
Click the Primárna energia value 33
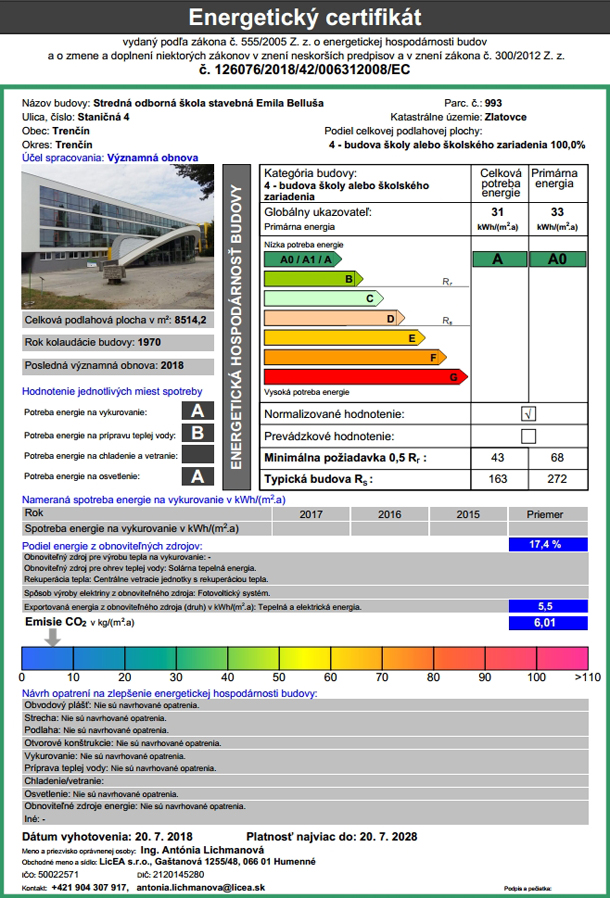557,212
